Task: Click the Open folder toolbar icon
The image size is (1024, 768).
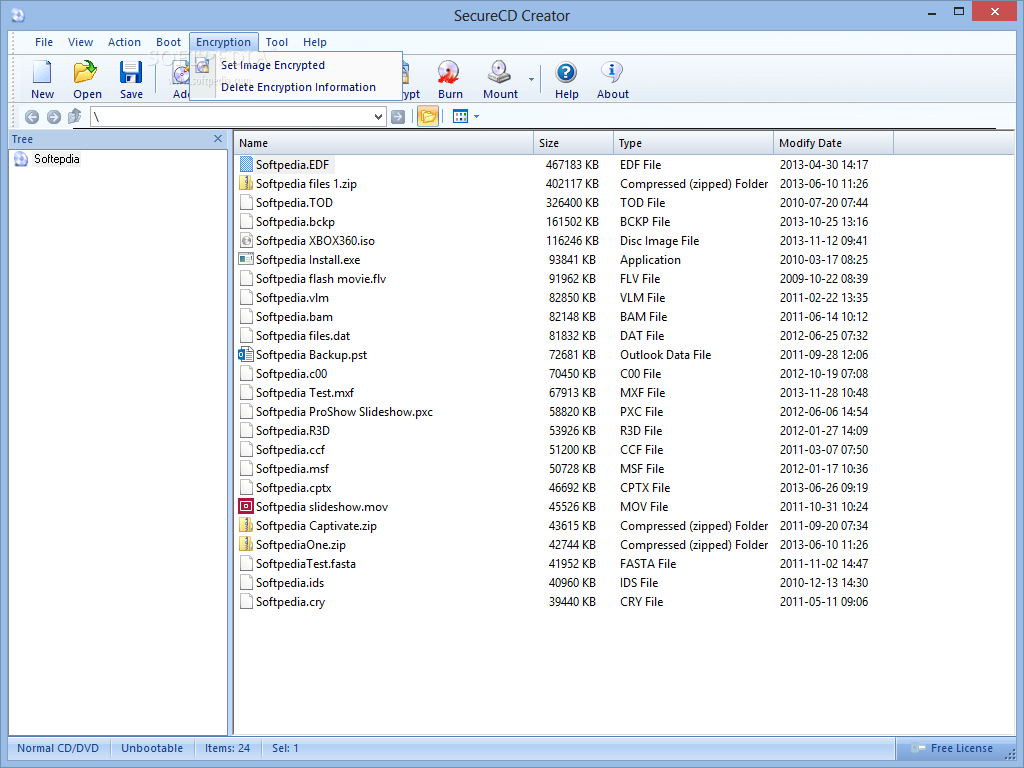Action: [x=86, y=72]
